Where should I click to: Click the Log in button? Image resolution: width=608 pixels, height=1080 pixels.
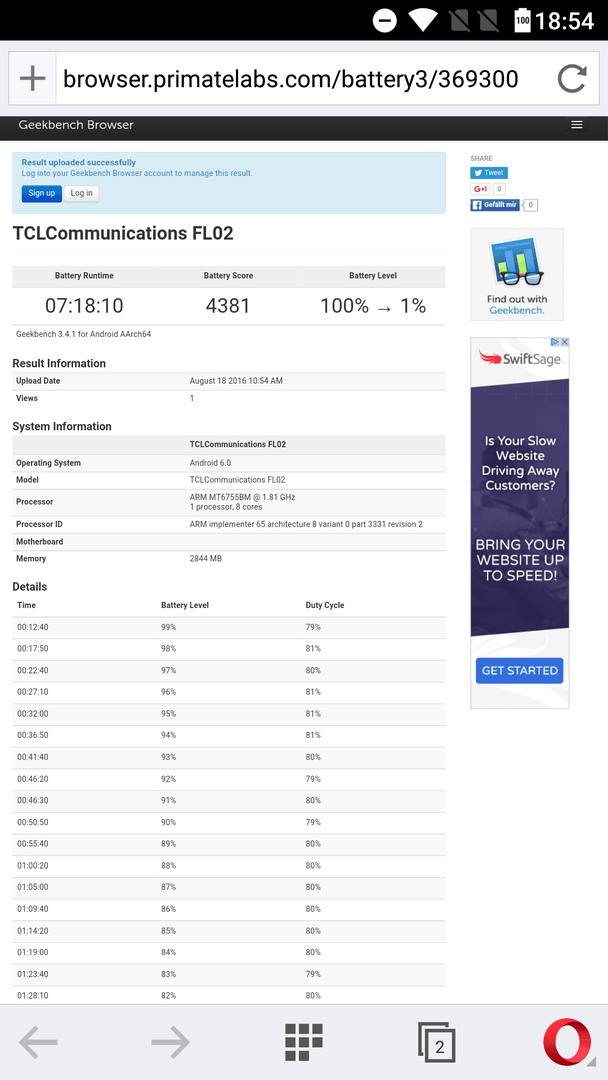coord(81,194)
